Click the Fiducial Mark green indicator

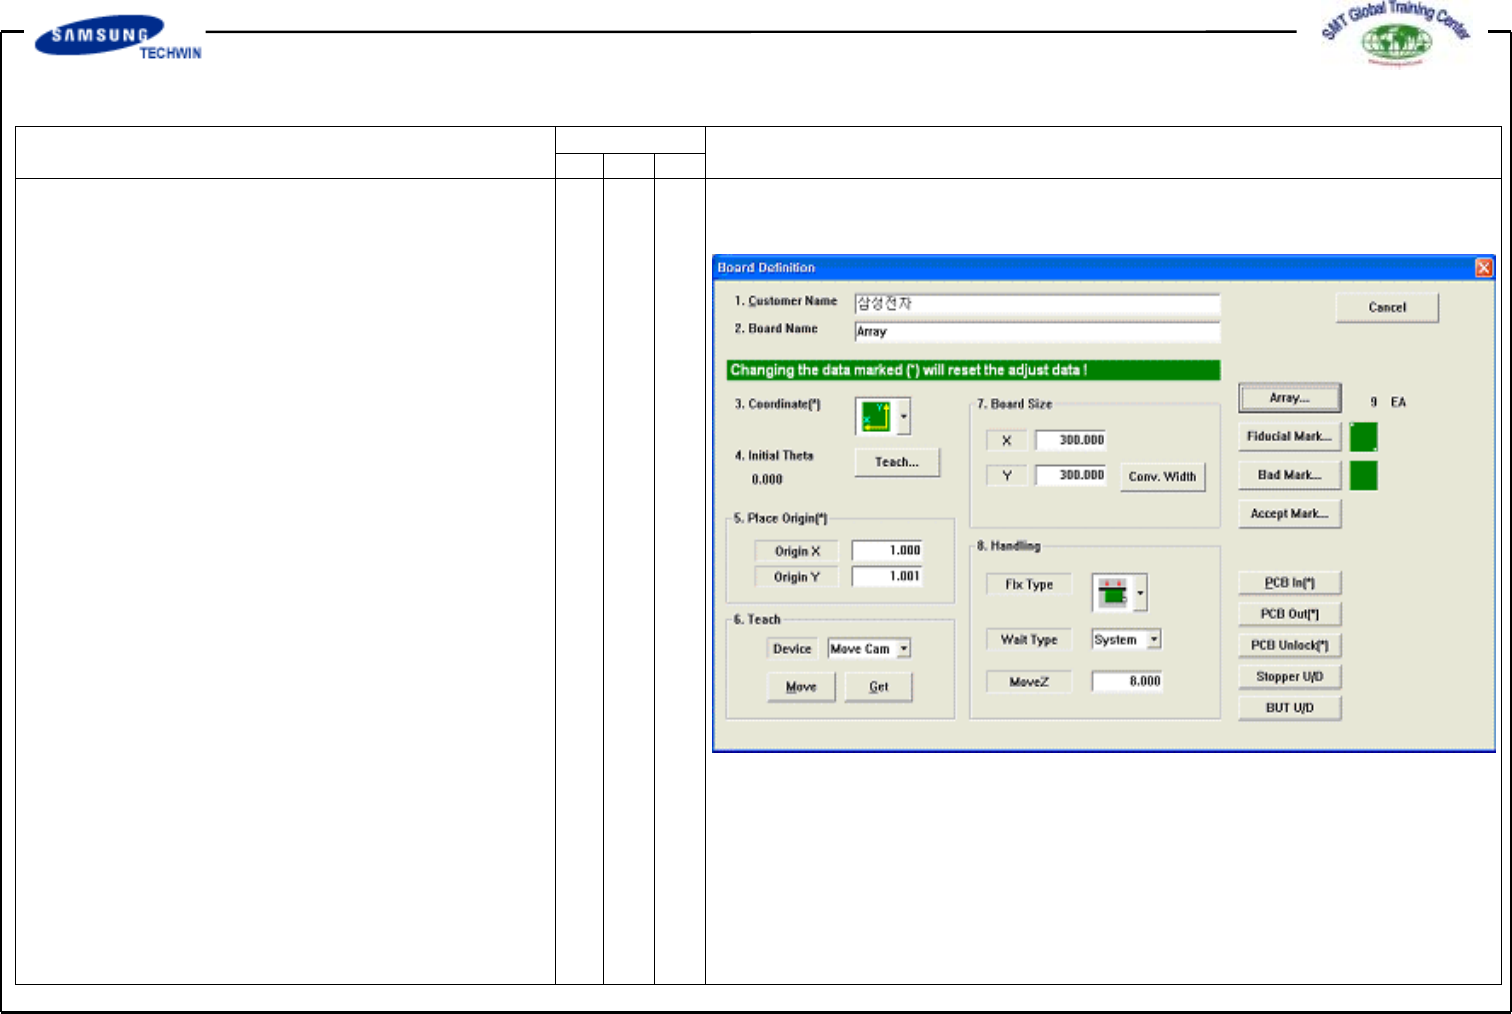coord(1363,437)
